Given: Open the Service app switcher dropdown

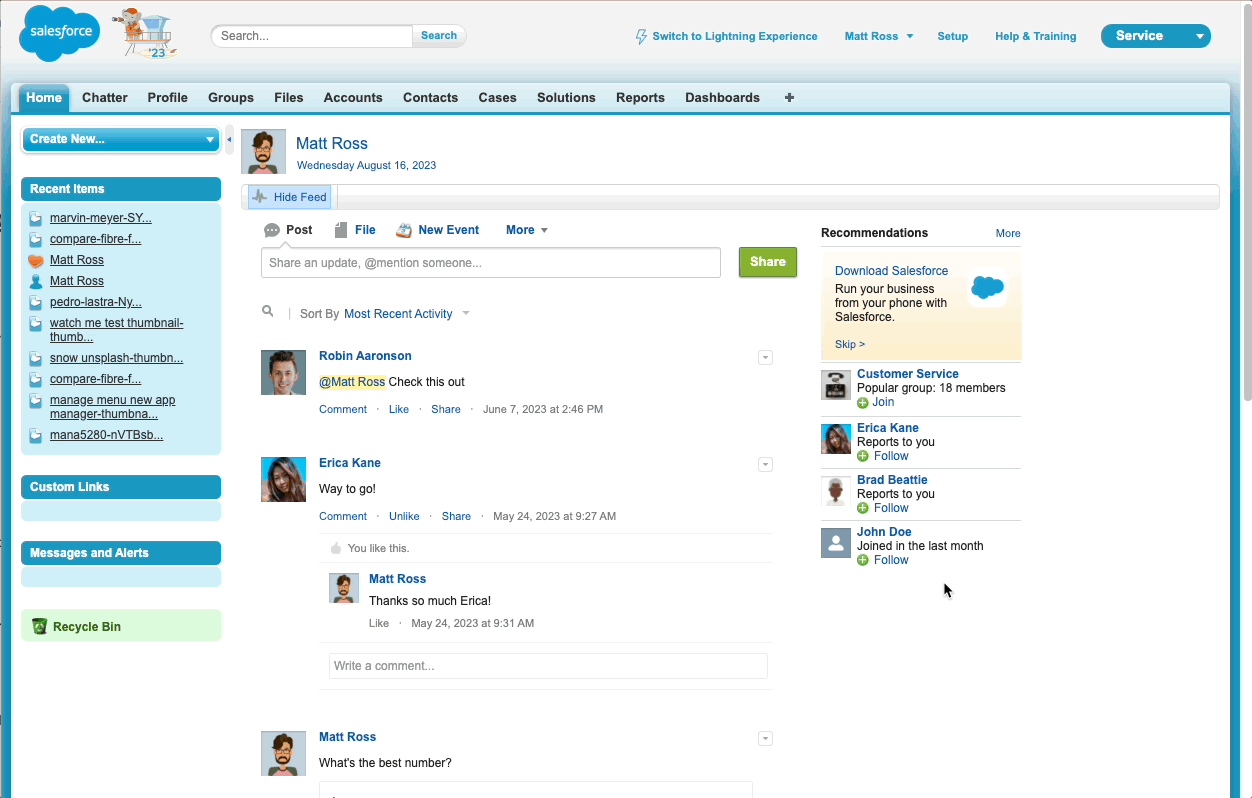Looking at the screenshot, I should 1155,36.
